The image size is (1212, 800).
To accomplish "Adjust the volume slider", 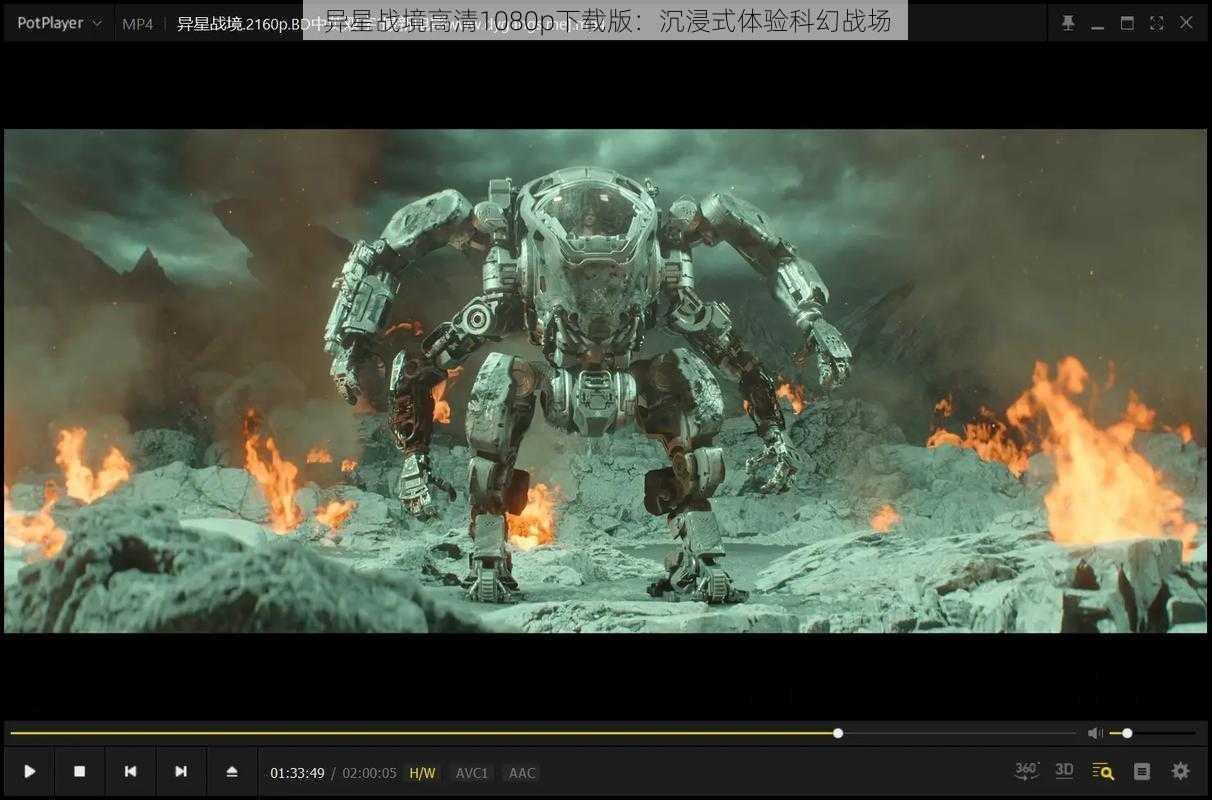I will [1153, 733].
